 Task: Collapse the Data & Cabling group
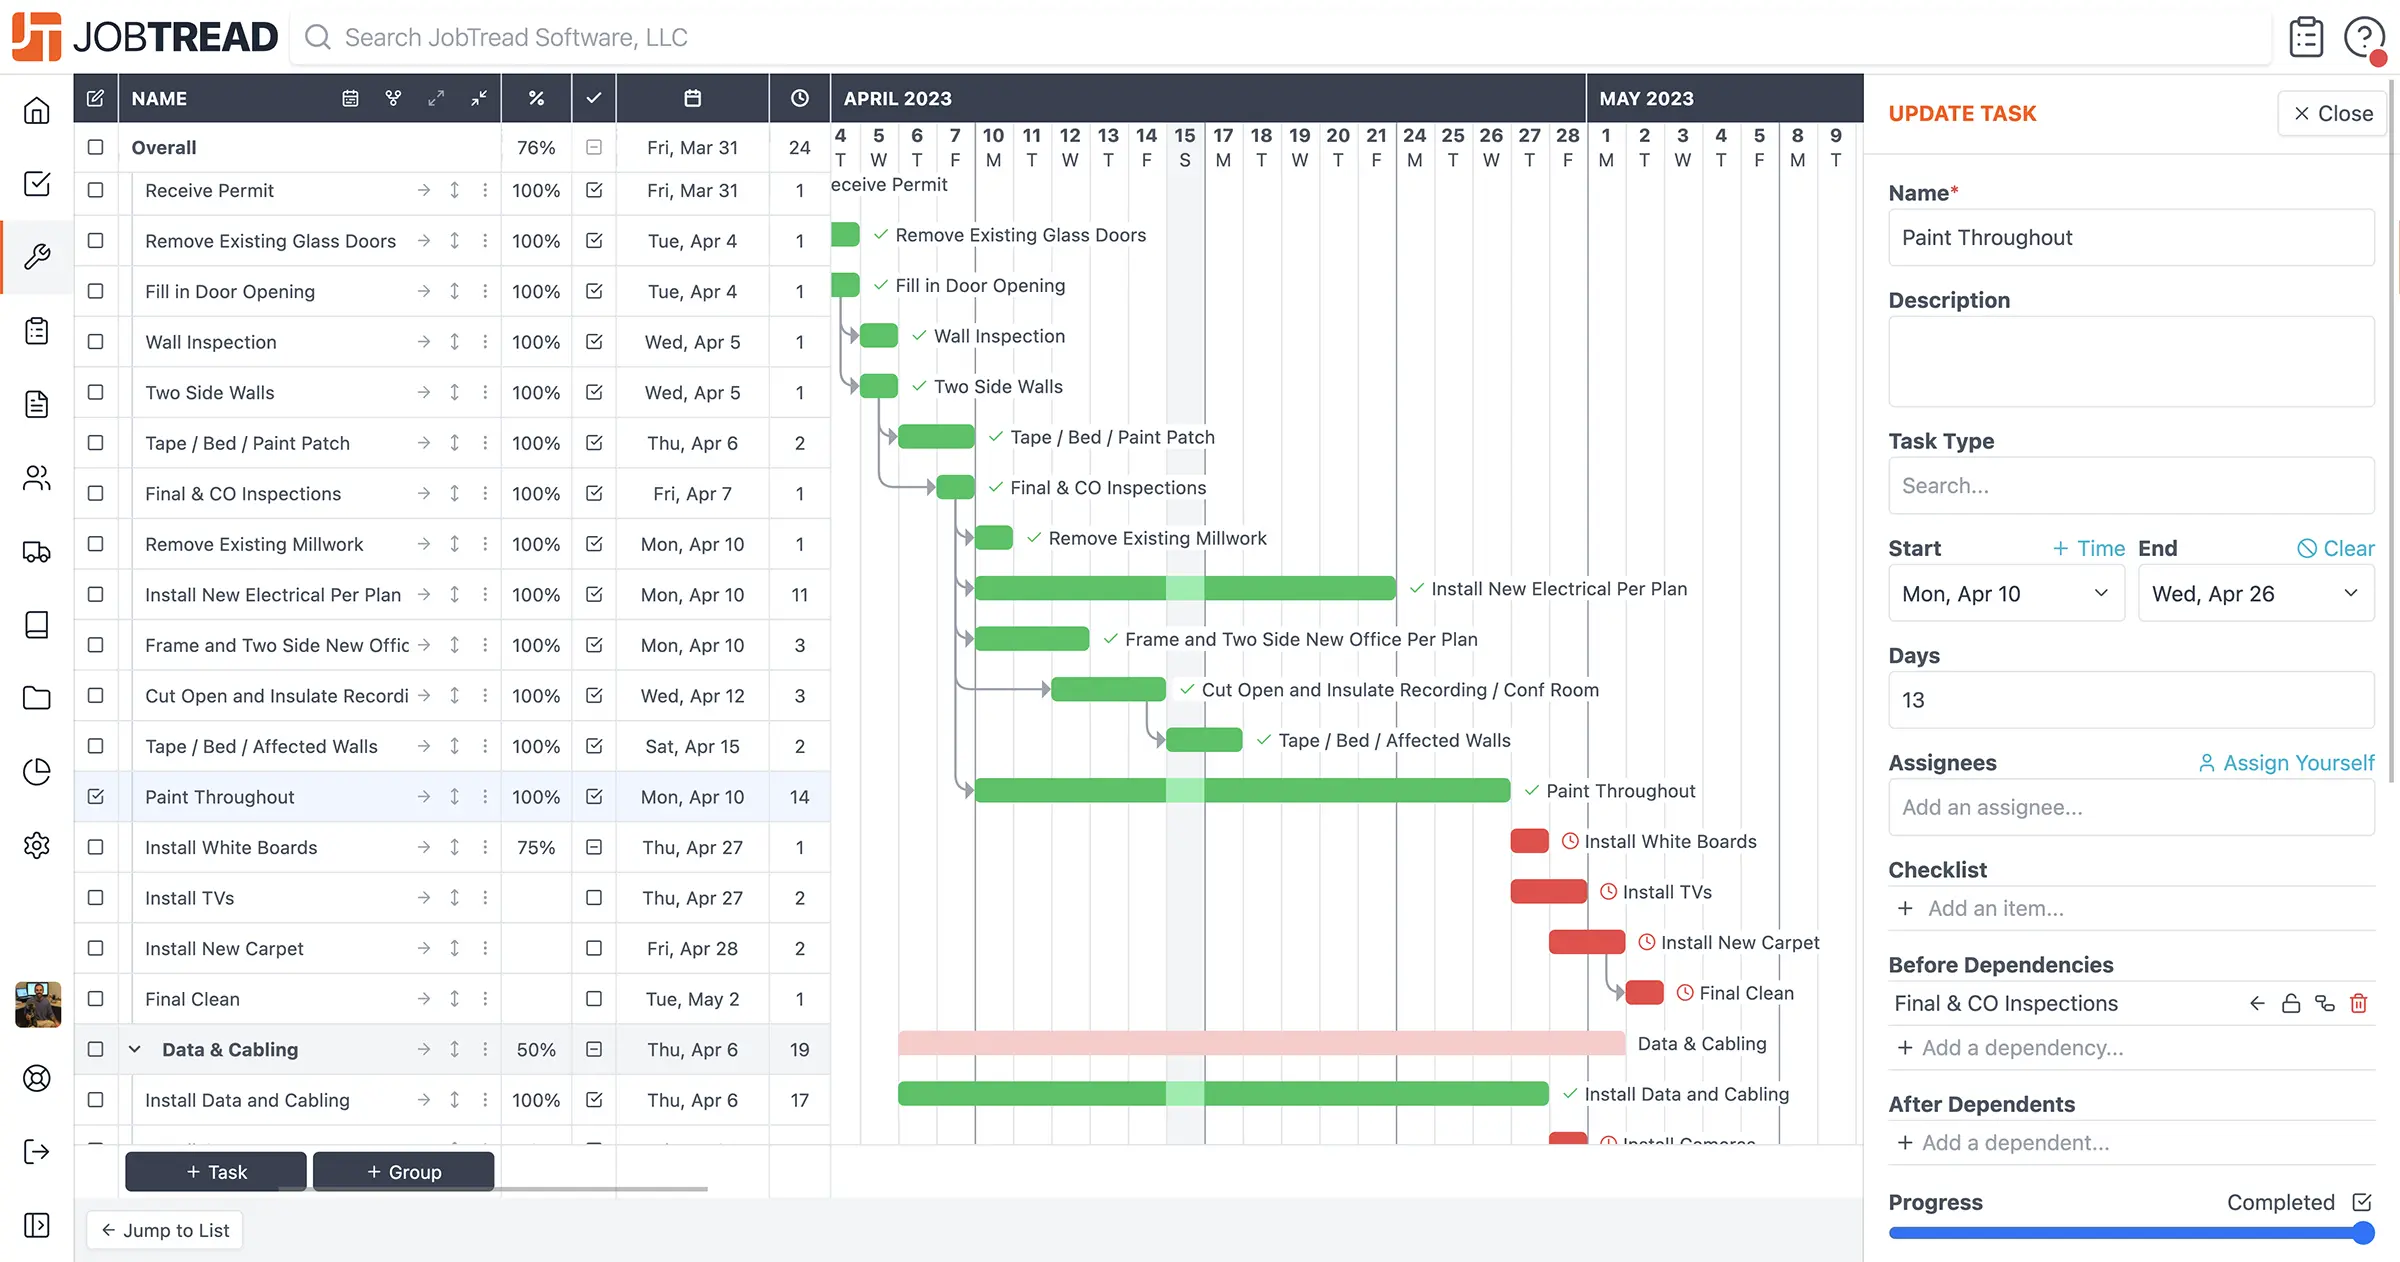tap(135, 1049)
